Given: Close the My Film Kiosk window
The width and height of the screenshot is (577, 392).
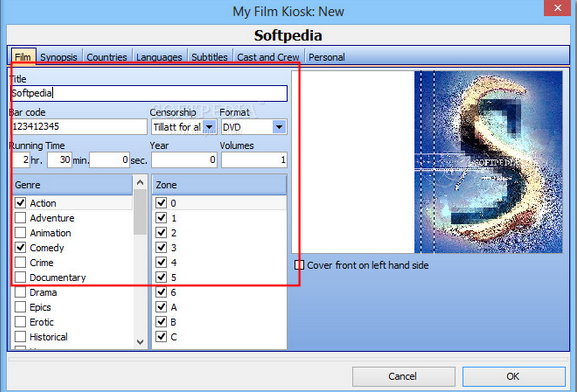Looking at the screenshot, I should pos(557,8).
